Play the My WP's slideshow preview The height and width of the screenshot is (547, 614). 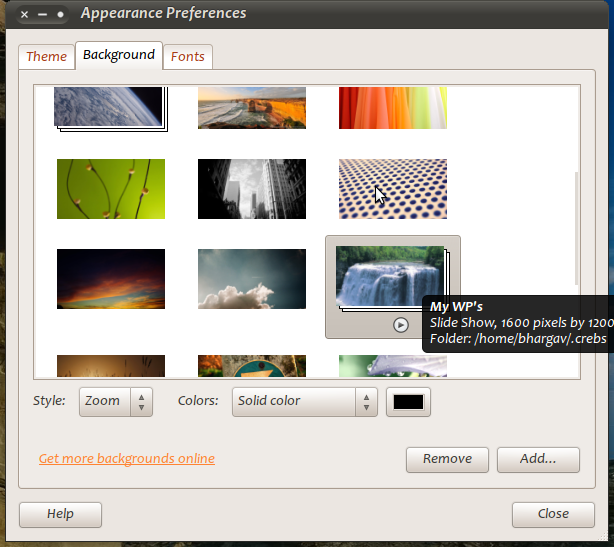(401, 325)
